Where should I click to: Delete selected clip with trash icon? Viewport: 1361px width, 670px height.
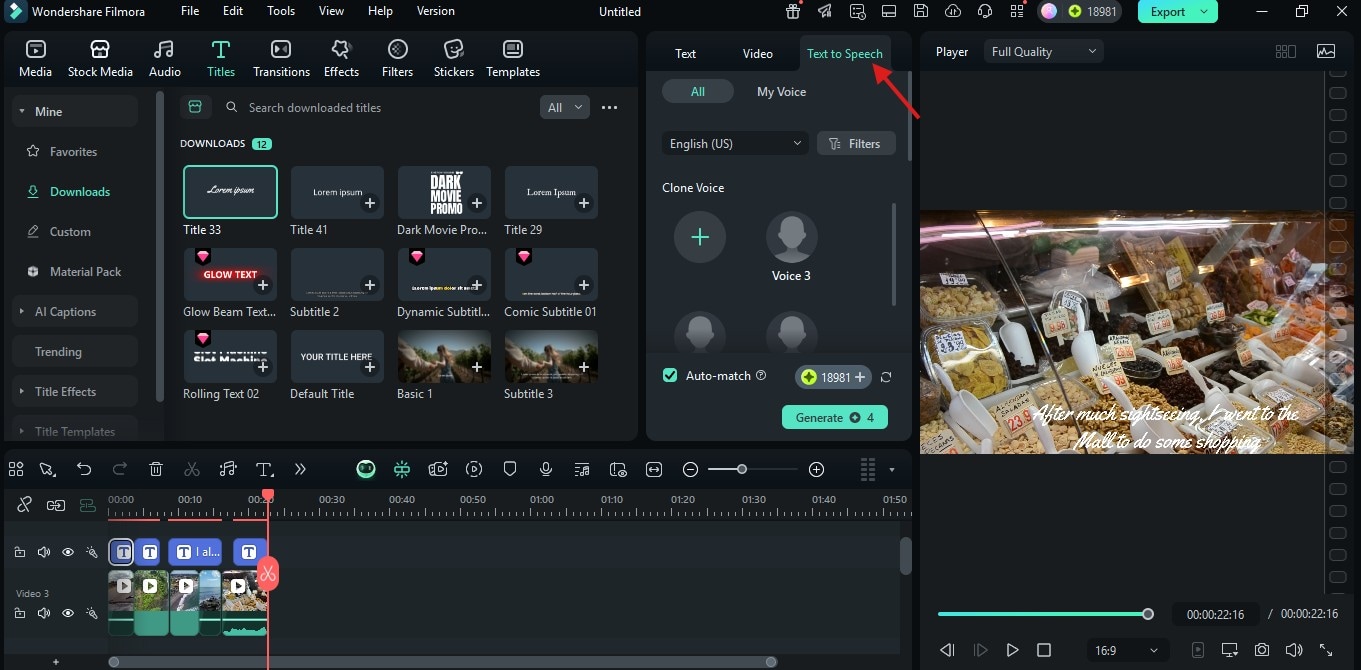(156, 469)
